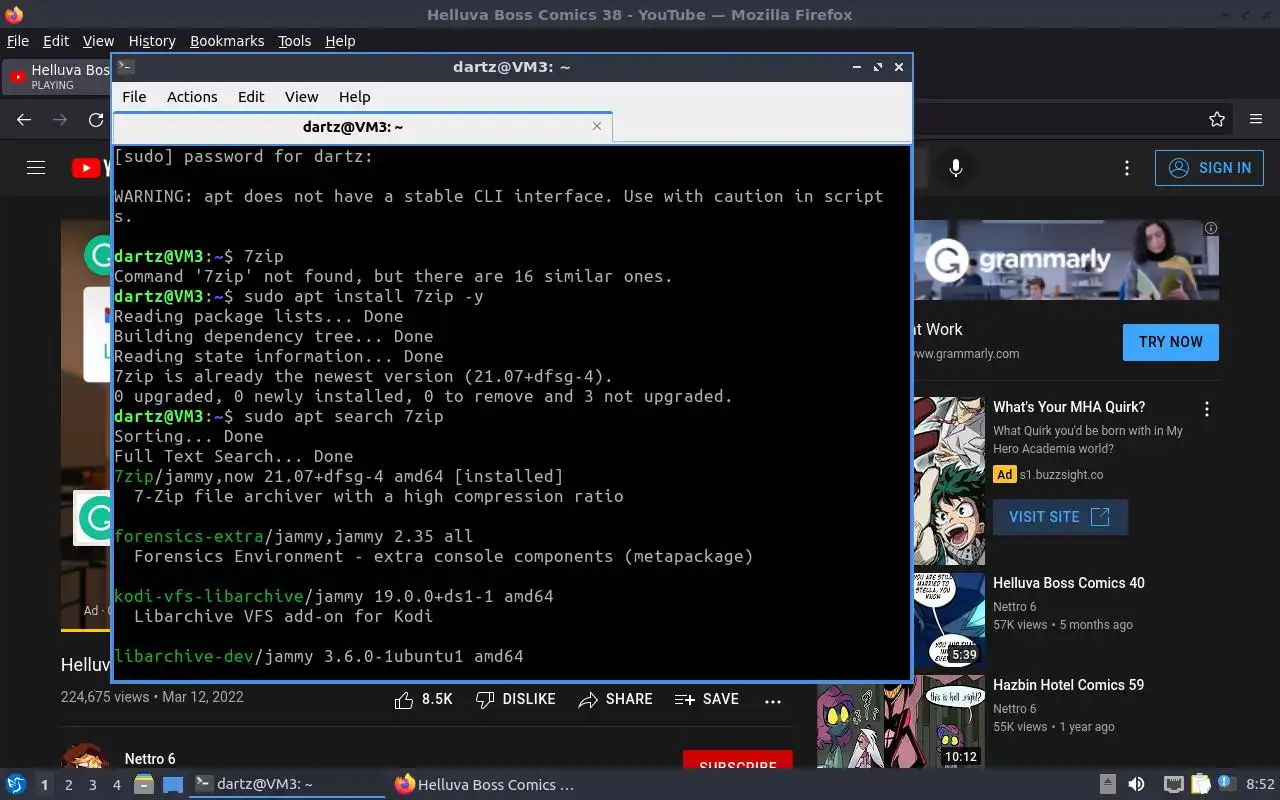This screenshot has height=800, width=1280.
Task: Switch to workspace 4 in the pager
Action: [x=117, y=785]
